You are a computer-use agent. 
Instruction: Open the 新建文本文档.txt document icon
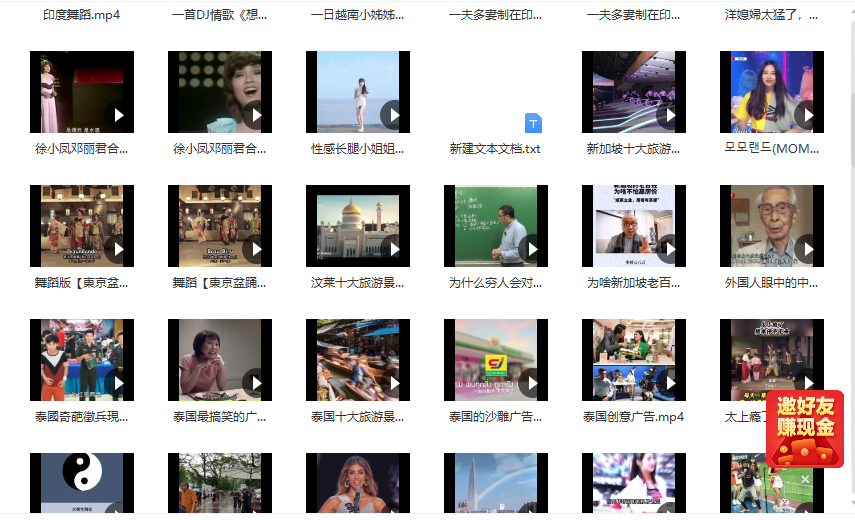coord(534,123)
